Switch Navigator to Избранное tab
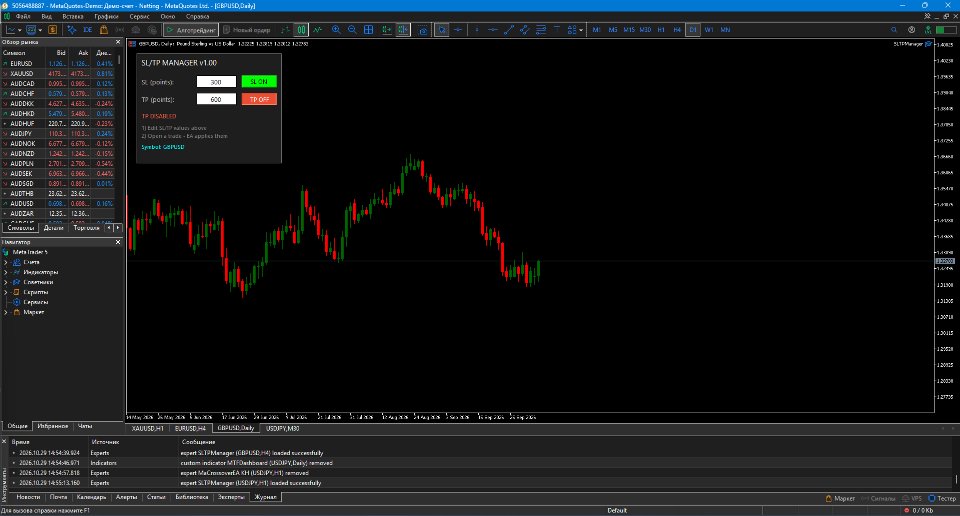Viewport: 960px width, 516px height. click(x=53, y=426)
